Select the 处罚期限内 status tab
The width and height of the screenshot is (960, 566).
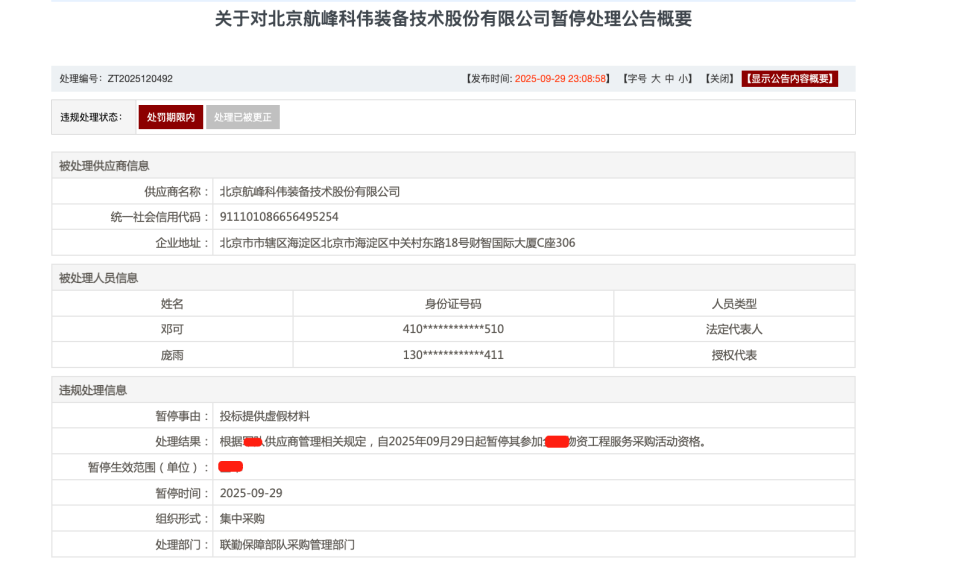click(x=171, y=117)
